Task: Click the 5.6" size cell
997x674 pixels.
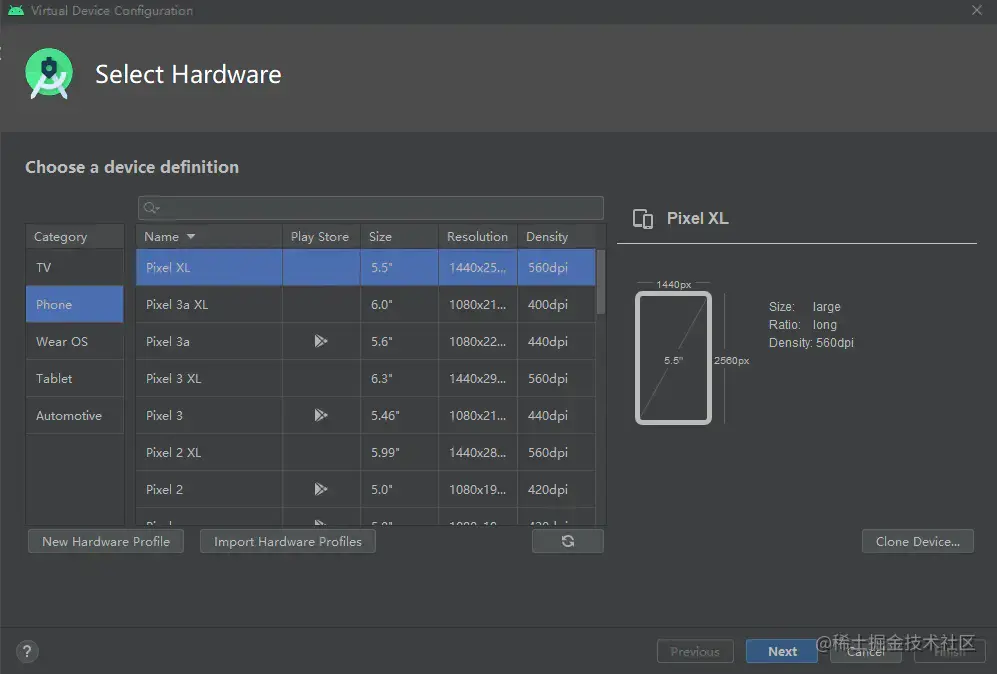Action: tap(399, 341)
